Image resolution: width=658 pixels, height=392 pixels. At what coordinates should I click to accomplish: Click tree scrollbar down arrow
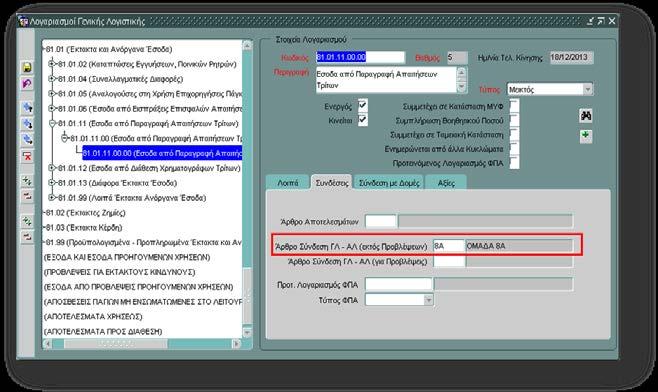click(x=247, y=332)
